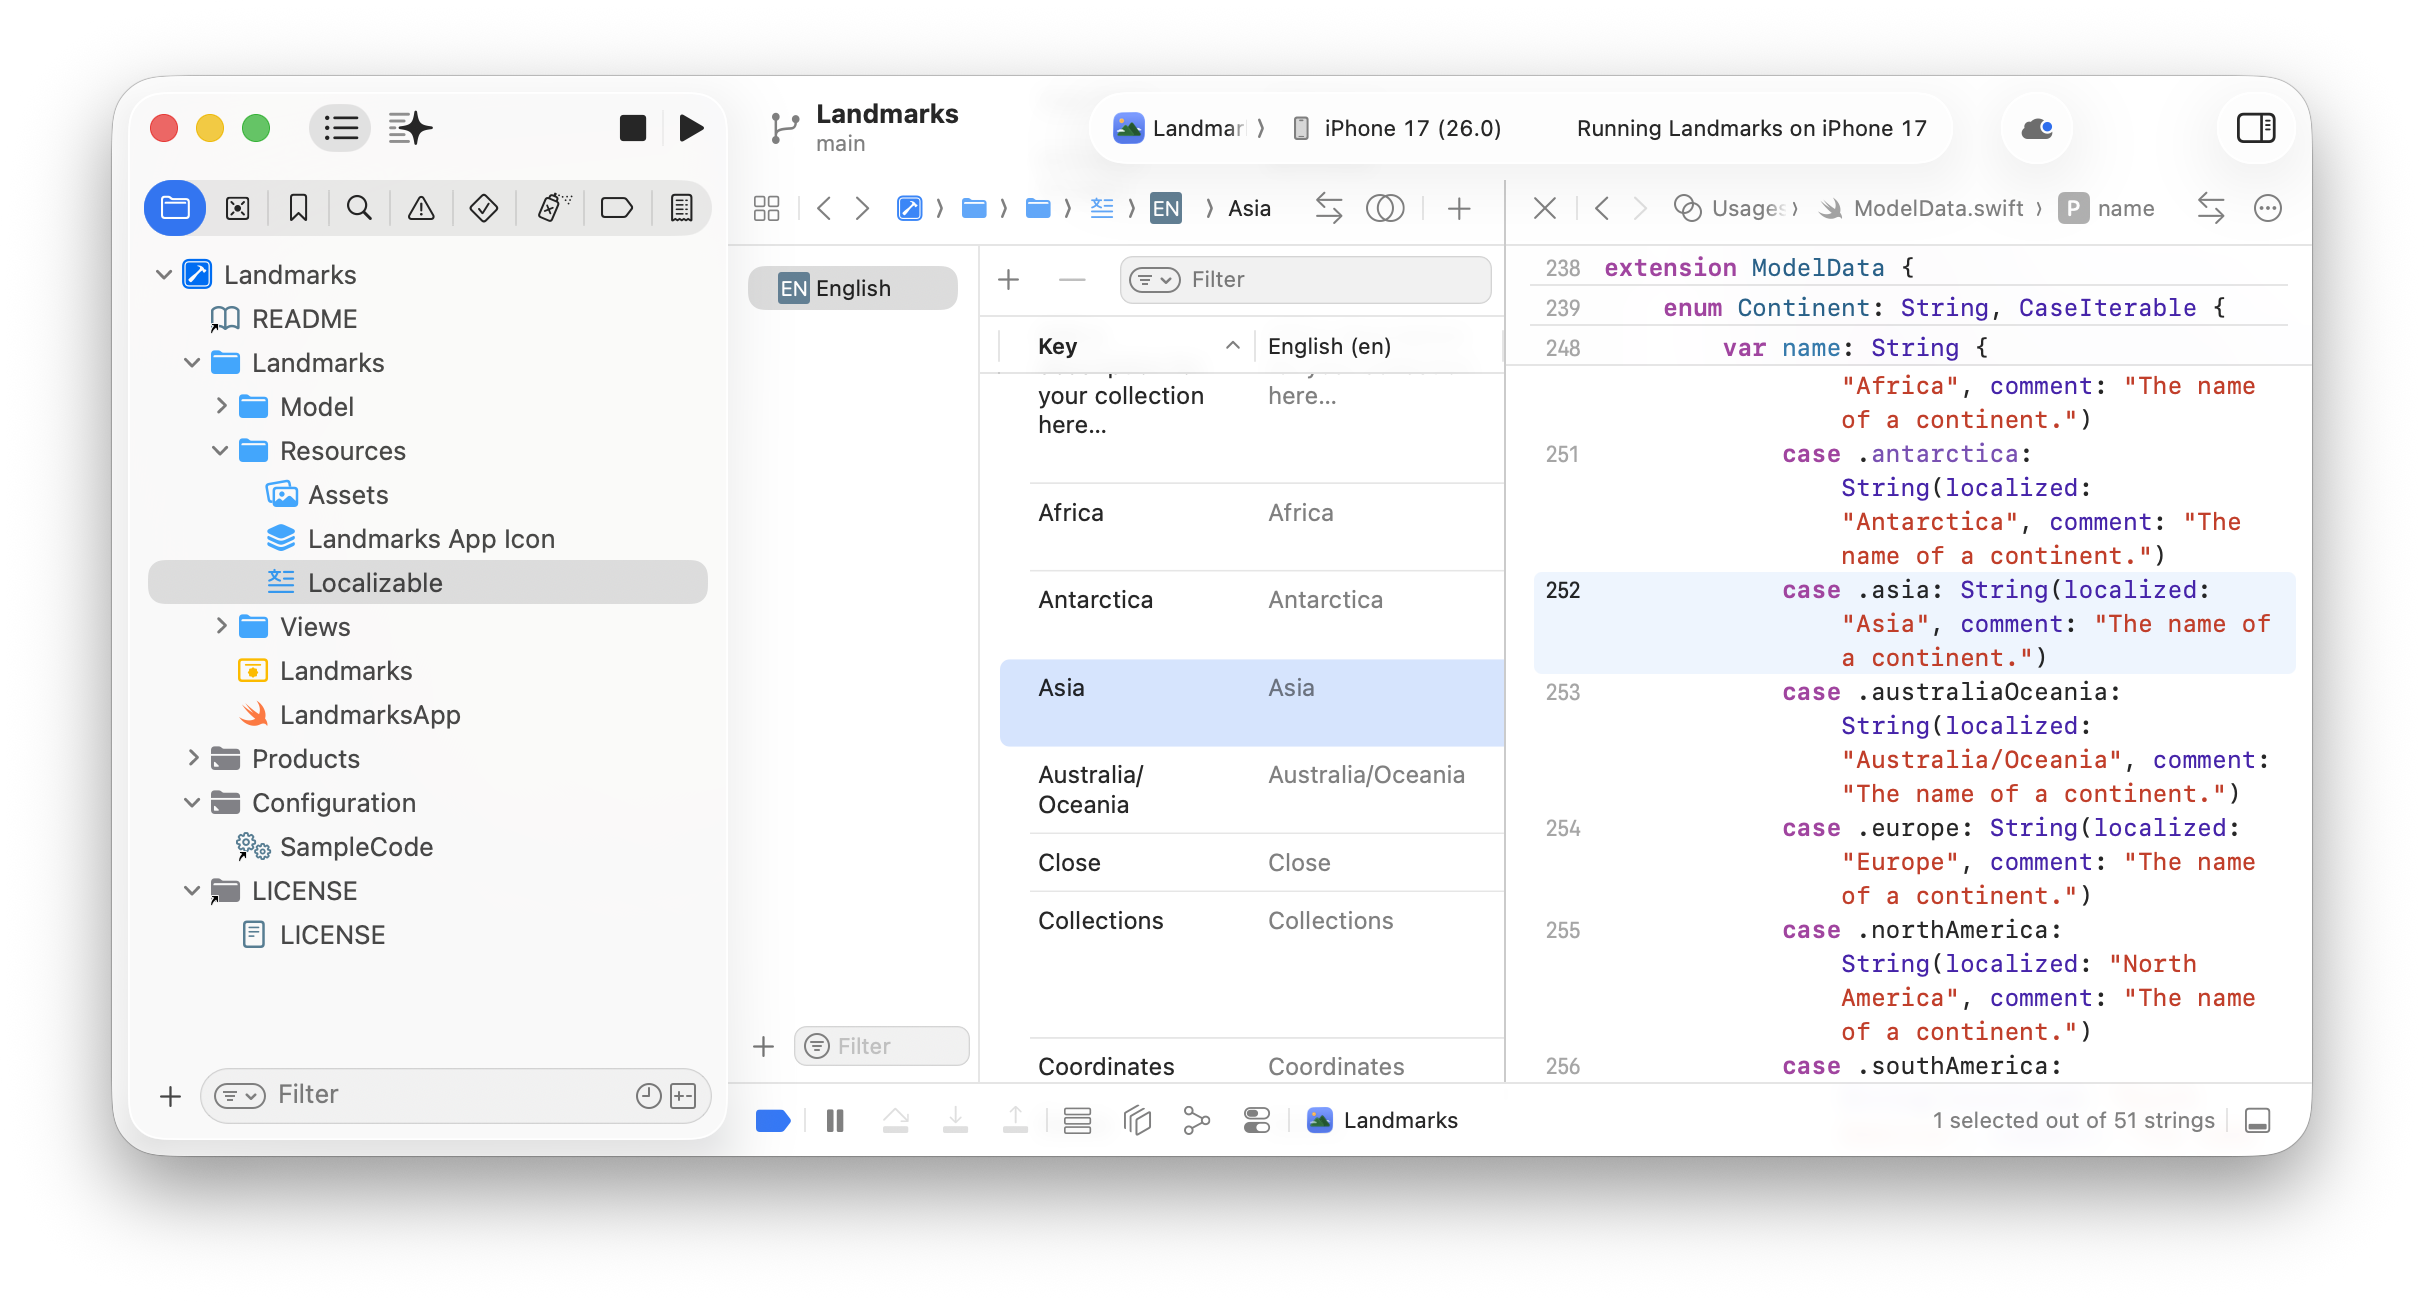Open the view stack debug icon
2424x1304 pixels.
click(x=1077, y=1121)
